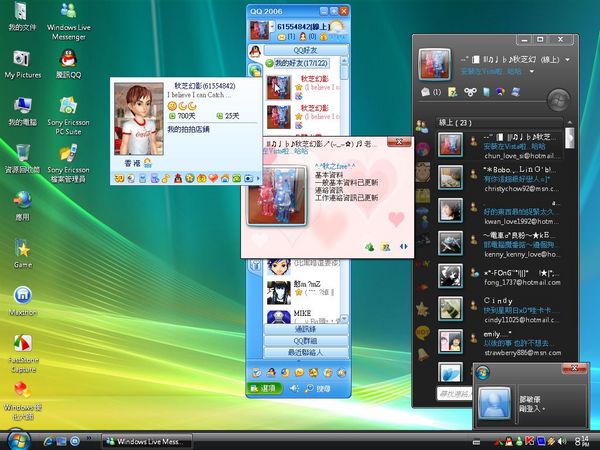Open Windows Live Messenger desktop shortcut
The image size is (600, 450).
point(69,21)
